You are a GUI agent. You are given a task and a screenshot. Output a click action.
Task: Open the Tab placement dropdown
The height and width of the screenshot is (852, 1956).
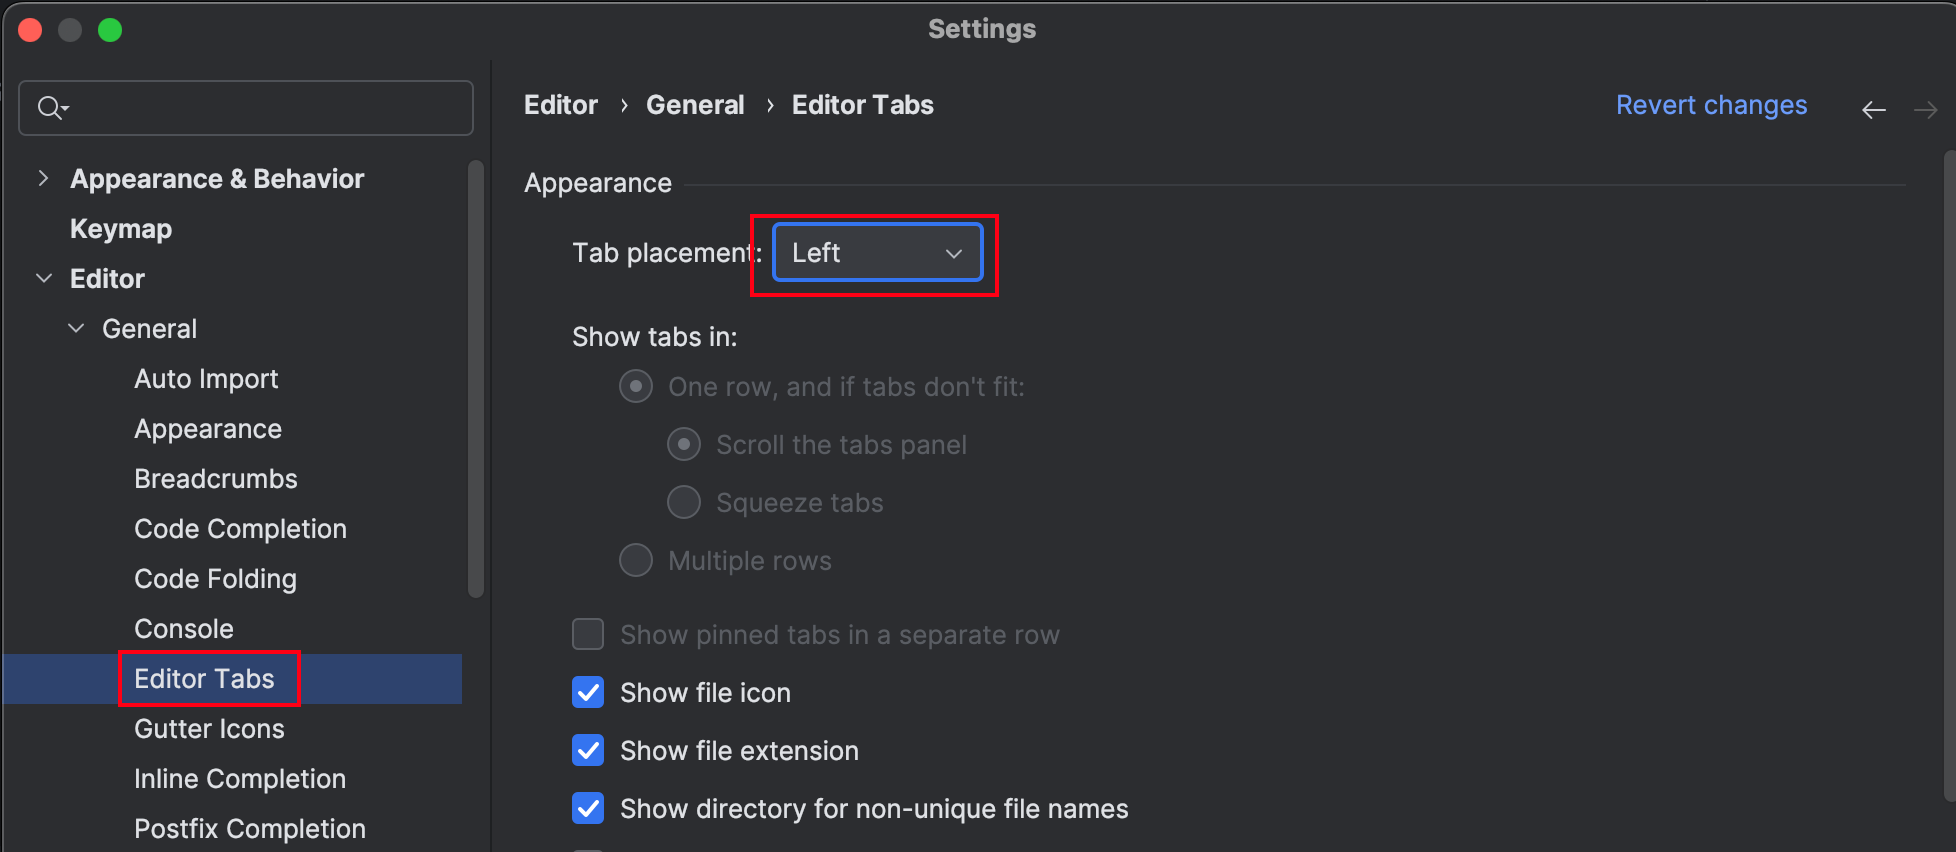tap(878, 253)
